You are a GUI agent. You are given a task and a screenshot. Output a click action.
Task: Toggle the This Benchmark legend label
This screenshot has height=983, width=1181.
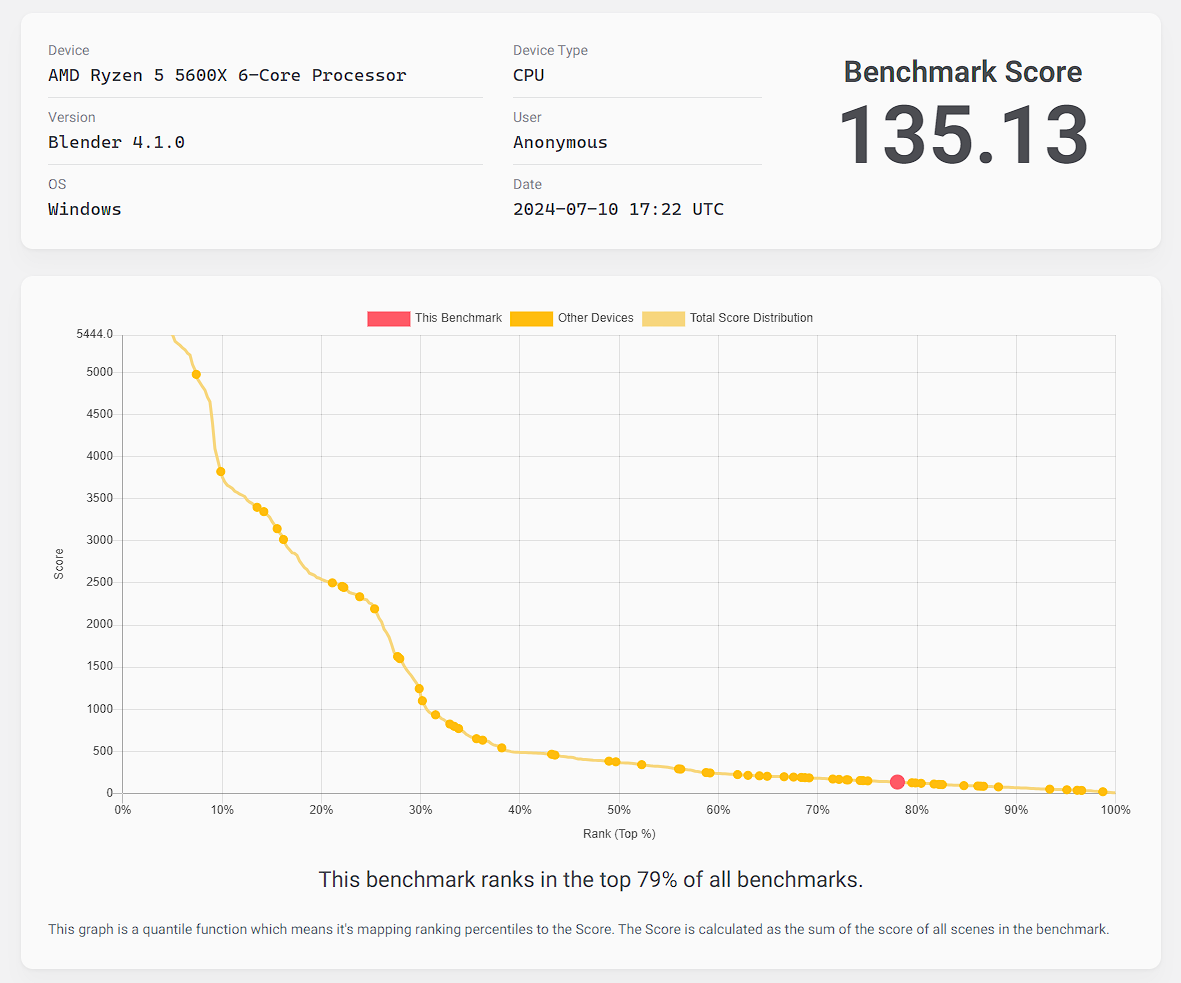click(458, 318)
